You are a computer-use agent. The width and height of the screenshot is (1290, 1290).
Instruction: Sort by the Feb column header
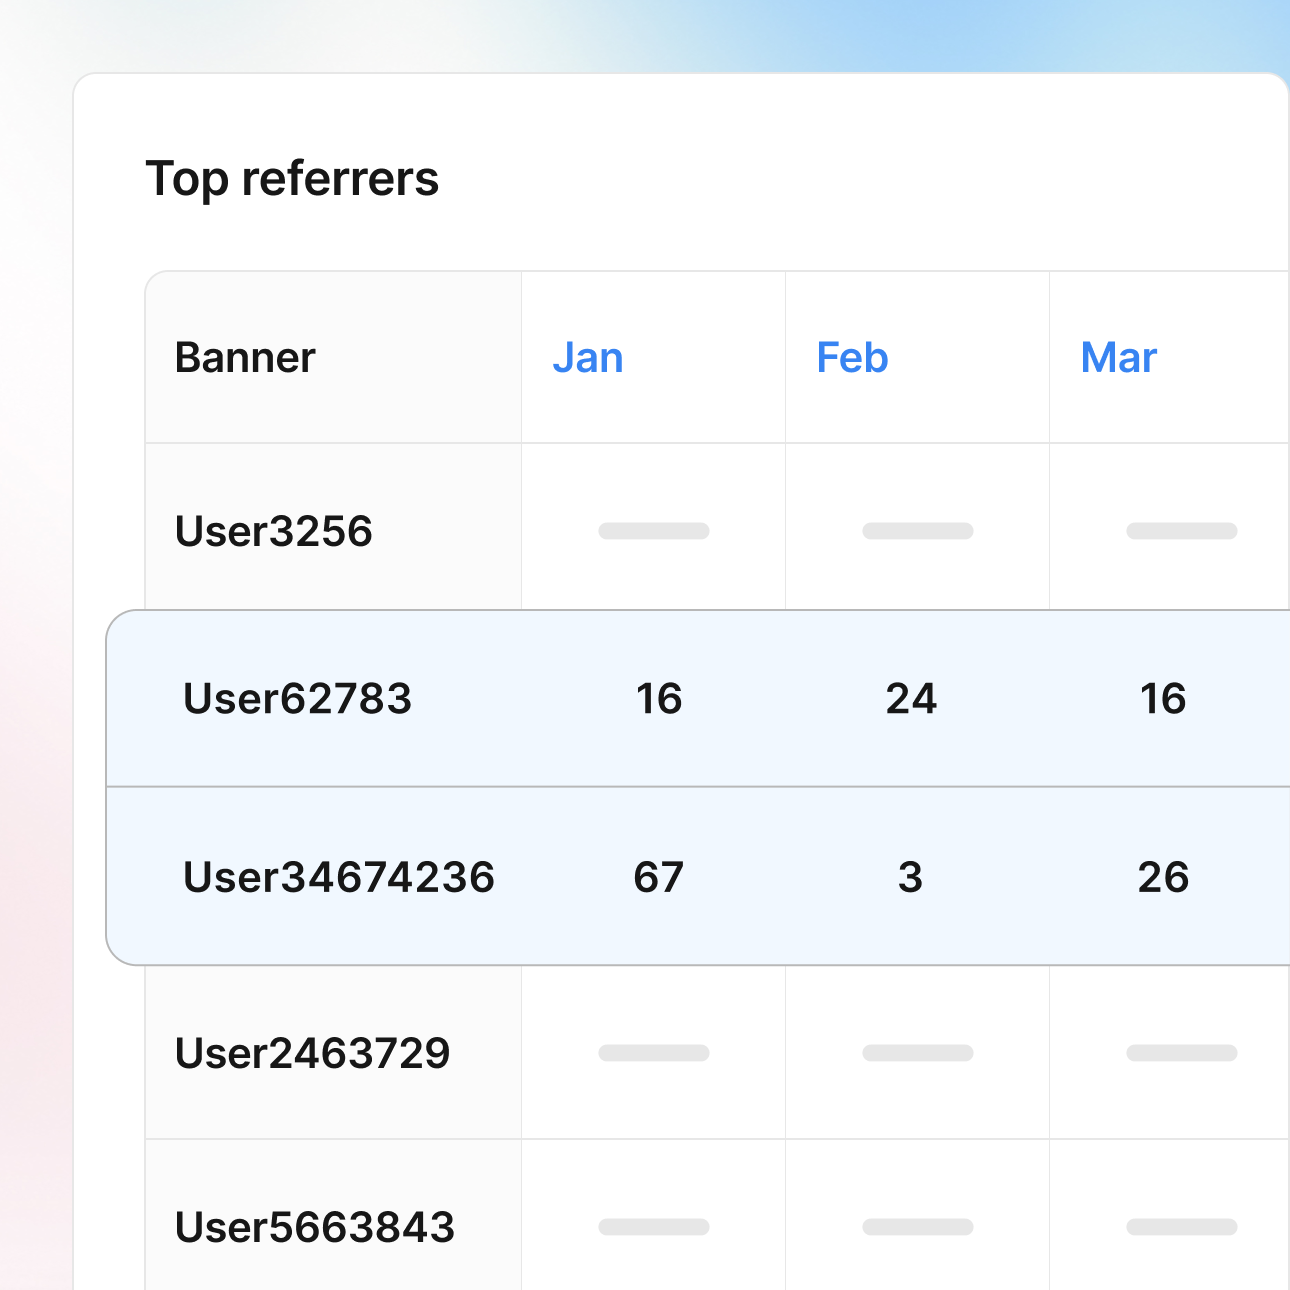[x=852, y=358]
